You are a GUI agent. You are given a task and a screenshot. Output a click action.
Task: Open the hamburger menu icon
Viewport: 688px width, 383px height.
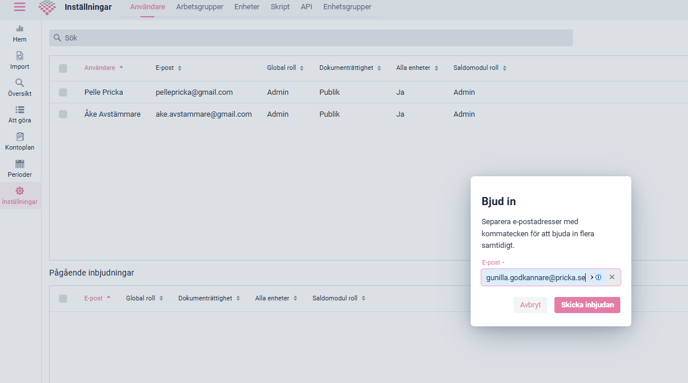click(19, 7)
